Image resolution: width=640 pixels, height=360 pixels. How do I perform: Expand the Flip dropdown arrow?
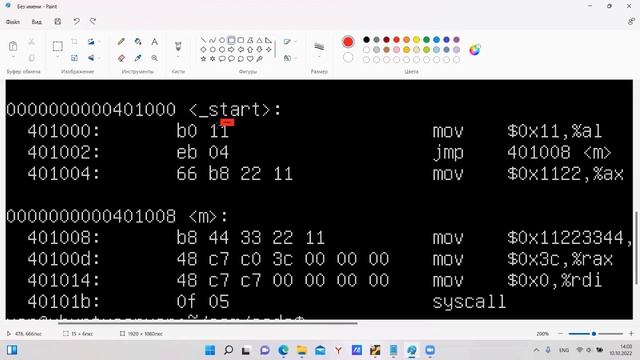click(x=99, y=58)
